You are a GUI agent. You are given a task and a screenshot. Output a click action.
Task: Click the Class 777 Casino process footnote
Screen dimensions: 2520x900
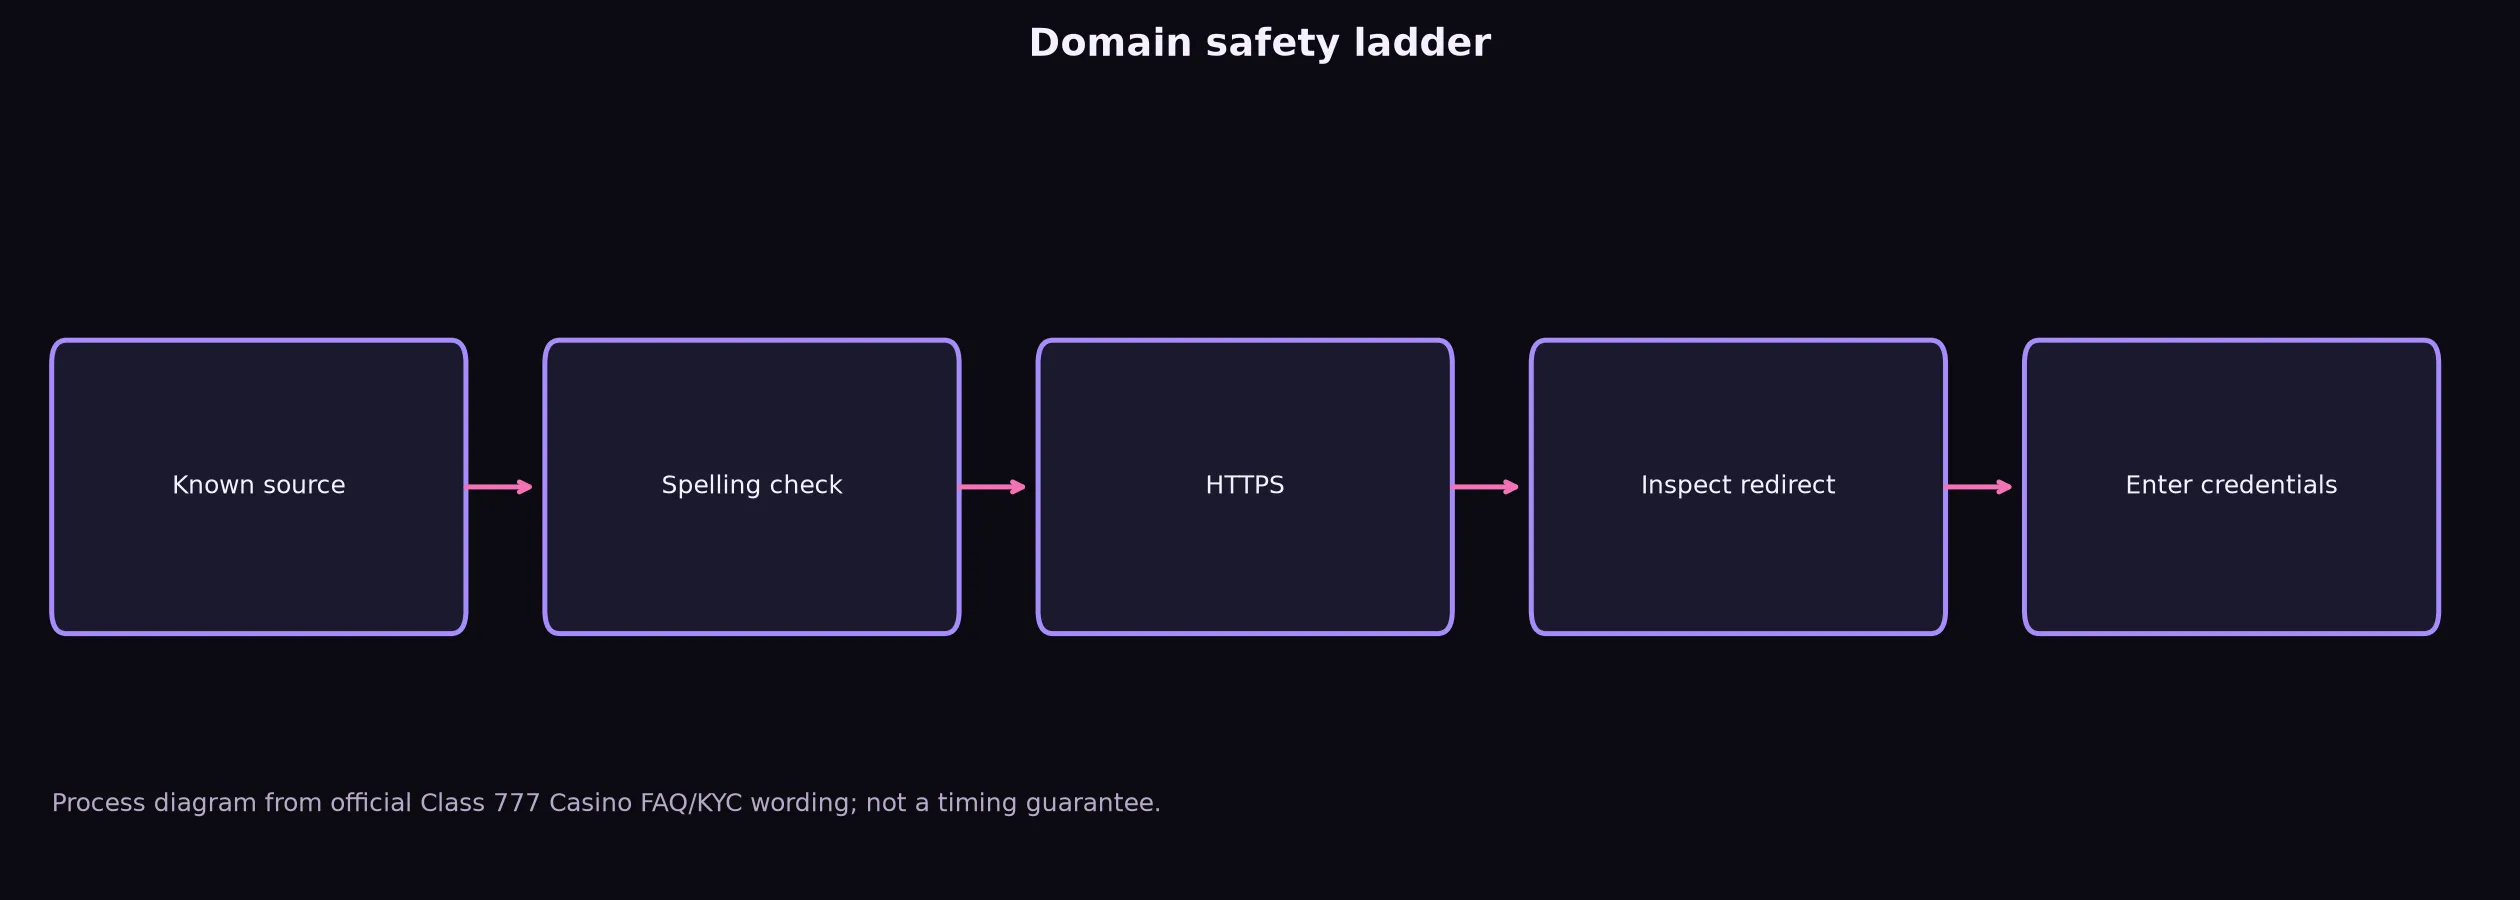pyautogui.click(x=606, y=803)
